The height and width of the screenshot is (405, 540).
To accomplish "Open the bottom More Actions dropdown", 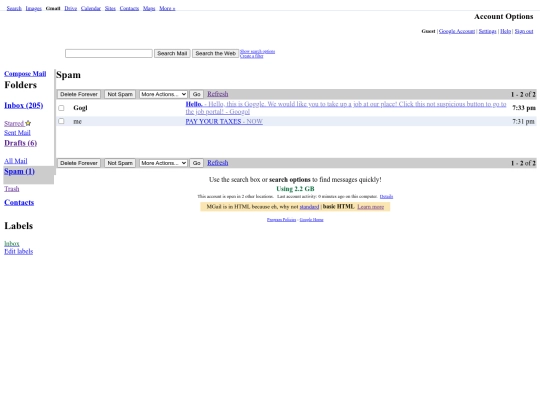I will click(x=163, y=163).
